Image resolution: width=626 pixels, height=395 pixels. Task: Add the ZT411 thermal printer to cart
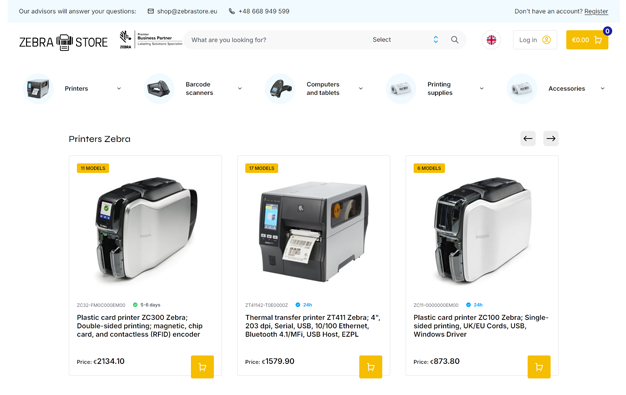tap(370, 367)
